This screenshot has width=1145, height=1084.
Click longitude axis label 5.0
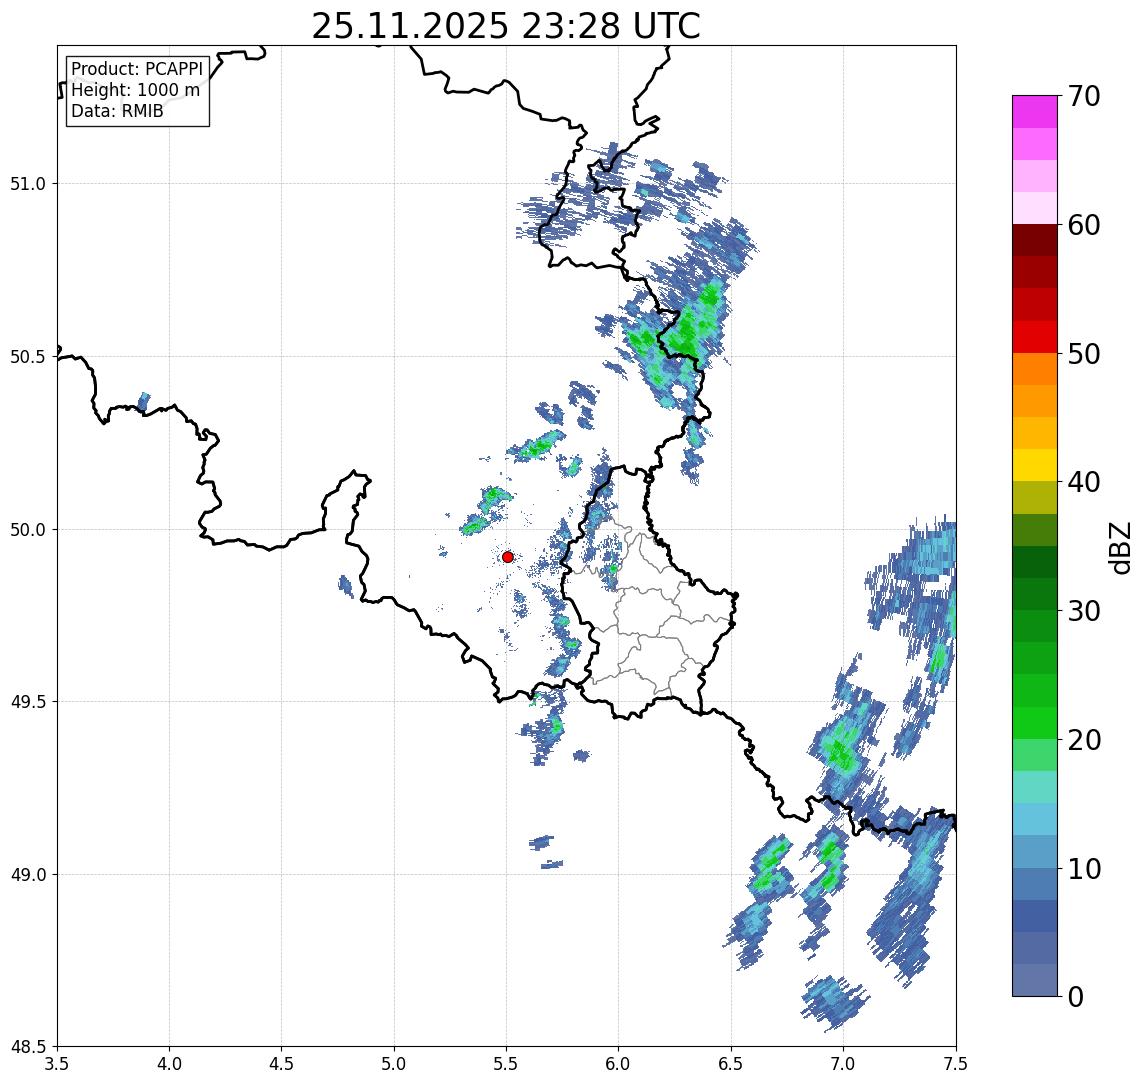pos(394,1064)
